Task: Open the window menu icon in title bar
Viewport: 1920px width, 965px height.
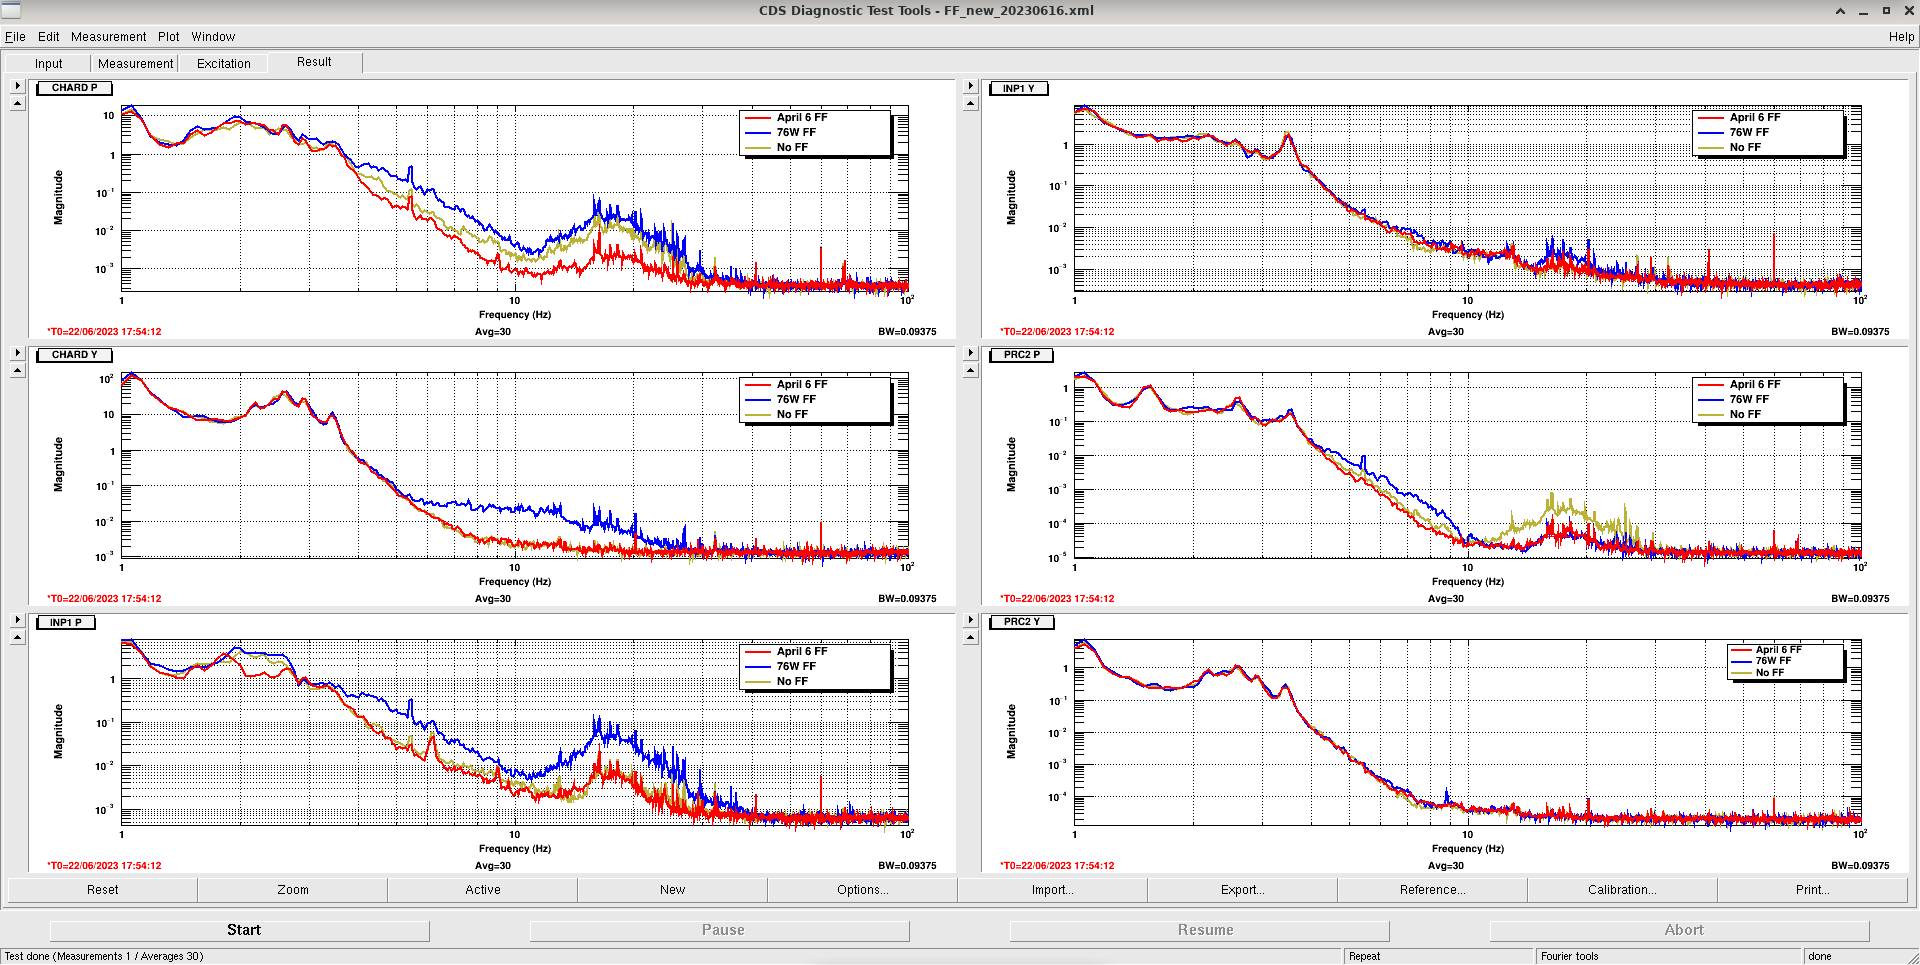Action: click(x=11, y=10)
